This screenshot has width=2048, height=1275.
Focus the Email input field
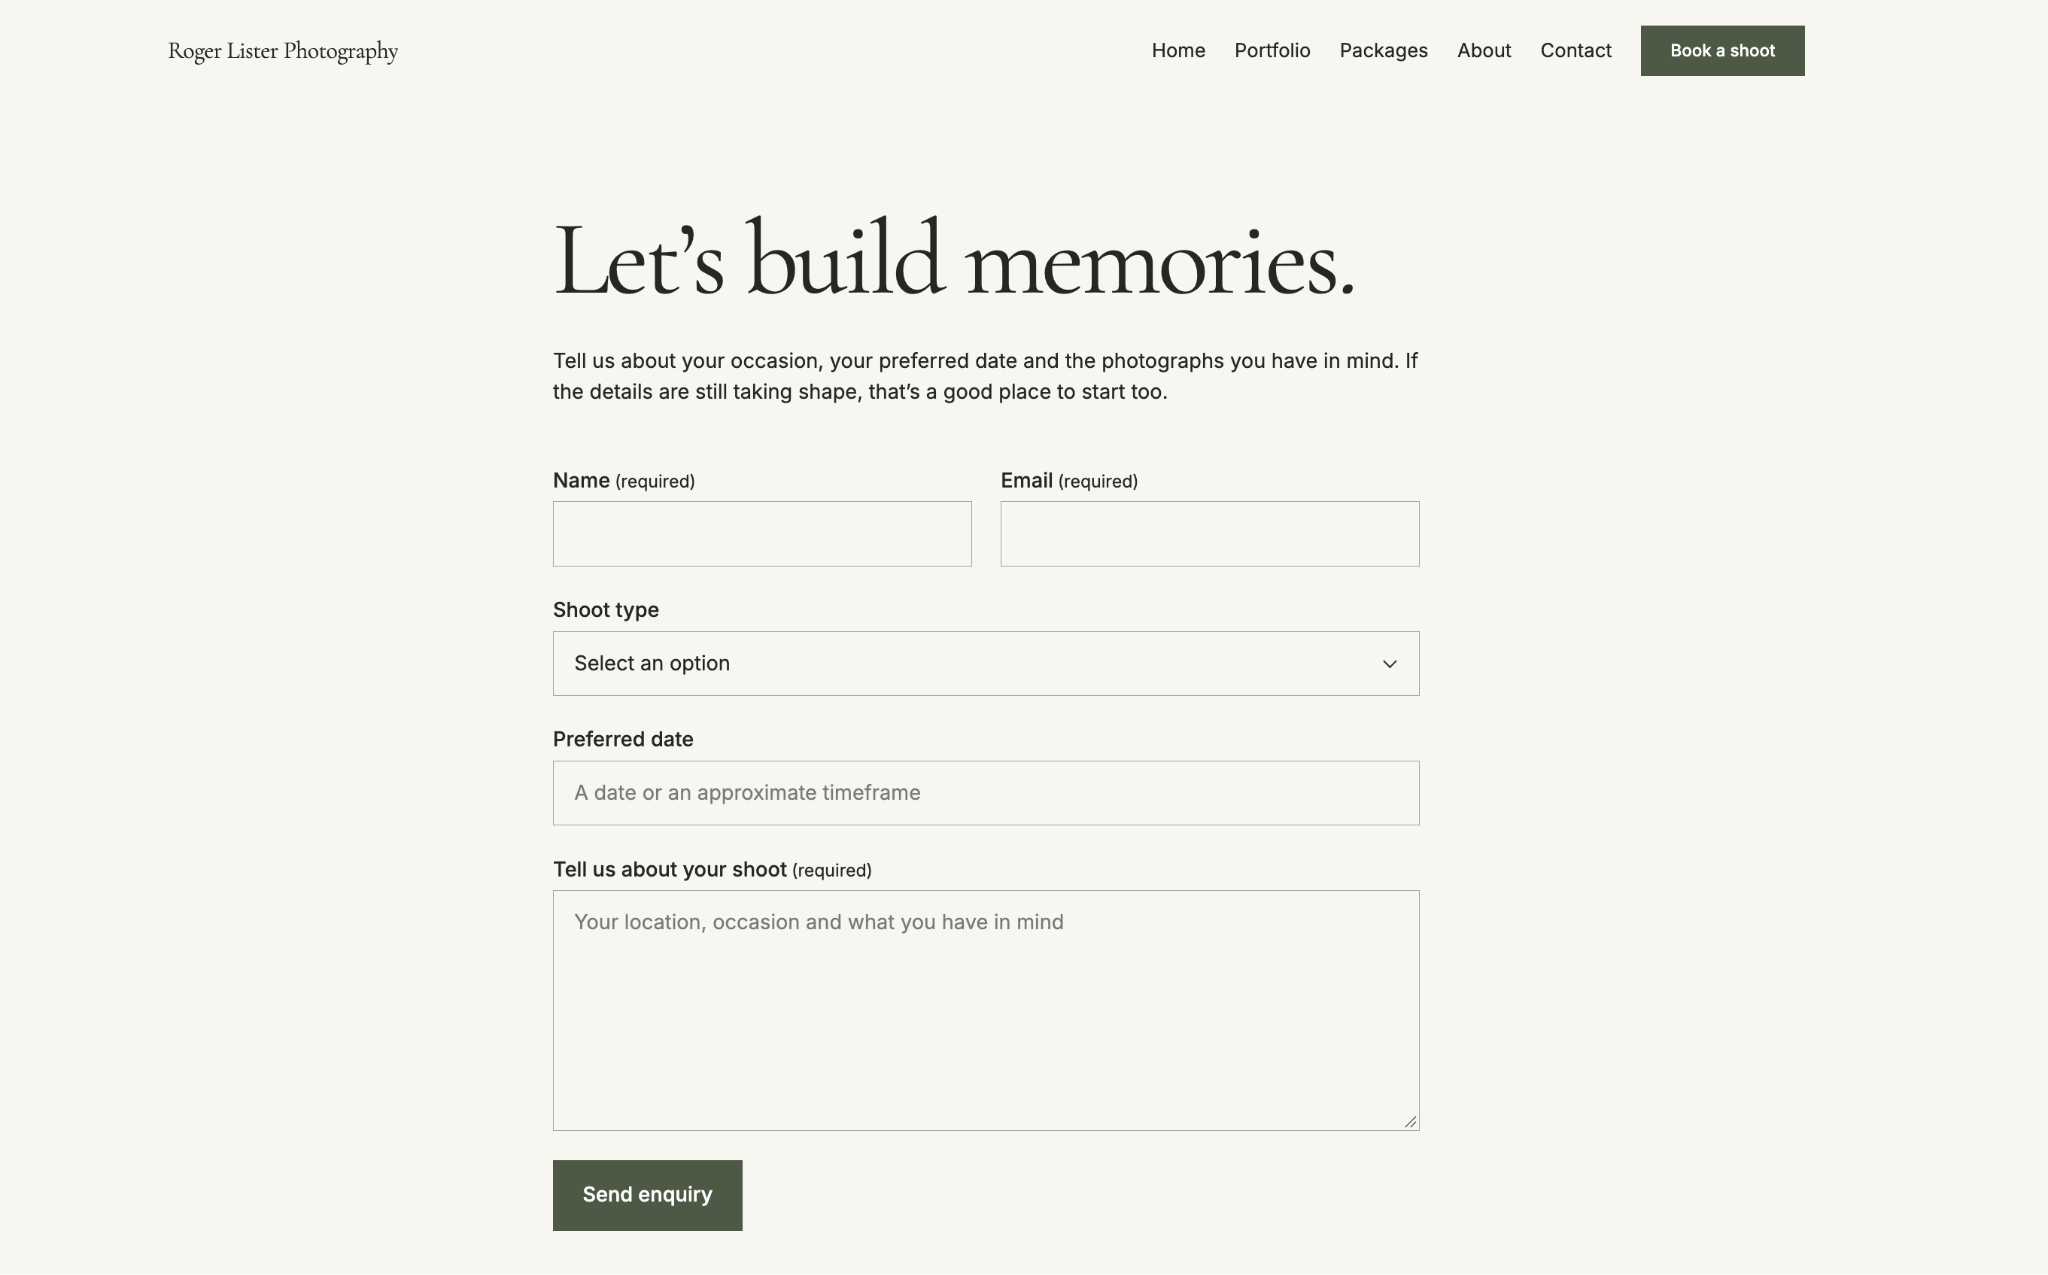(x=1209, y=534)
